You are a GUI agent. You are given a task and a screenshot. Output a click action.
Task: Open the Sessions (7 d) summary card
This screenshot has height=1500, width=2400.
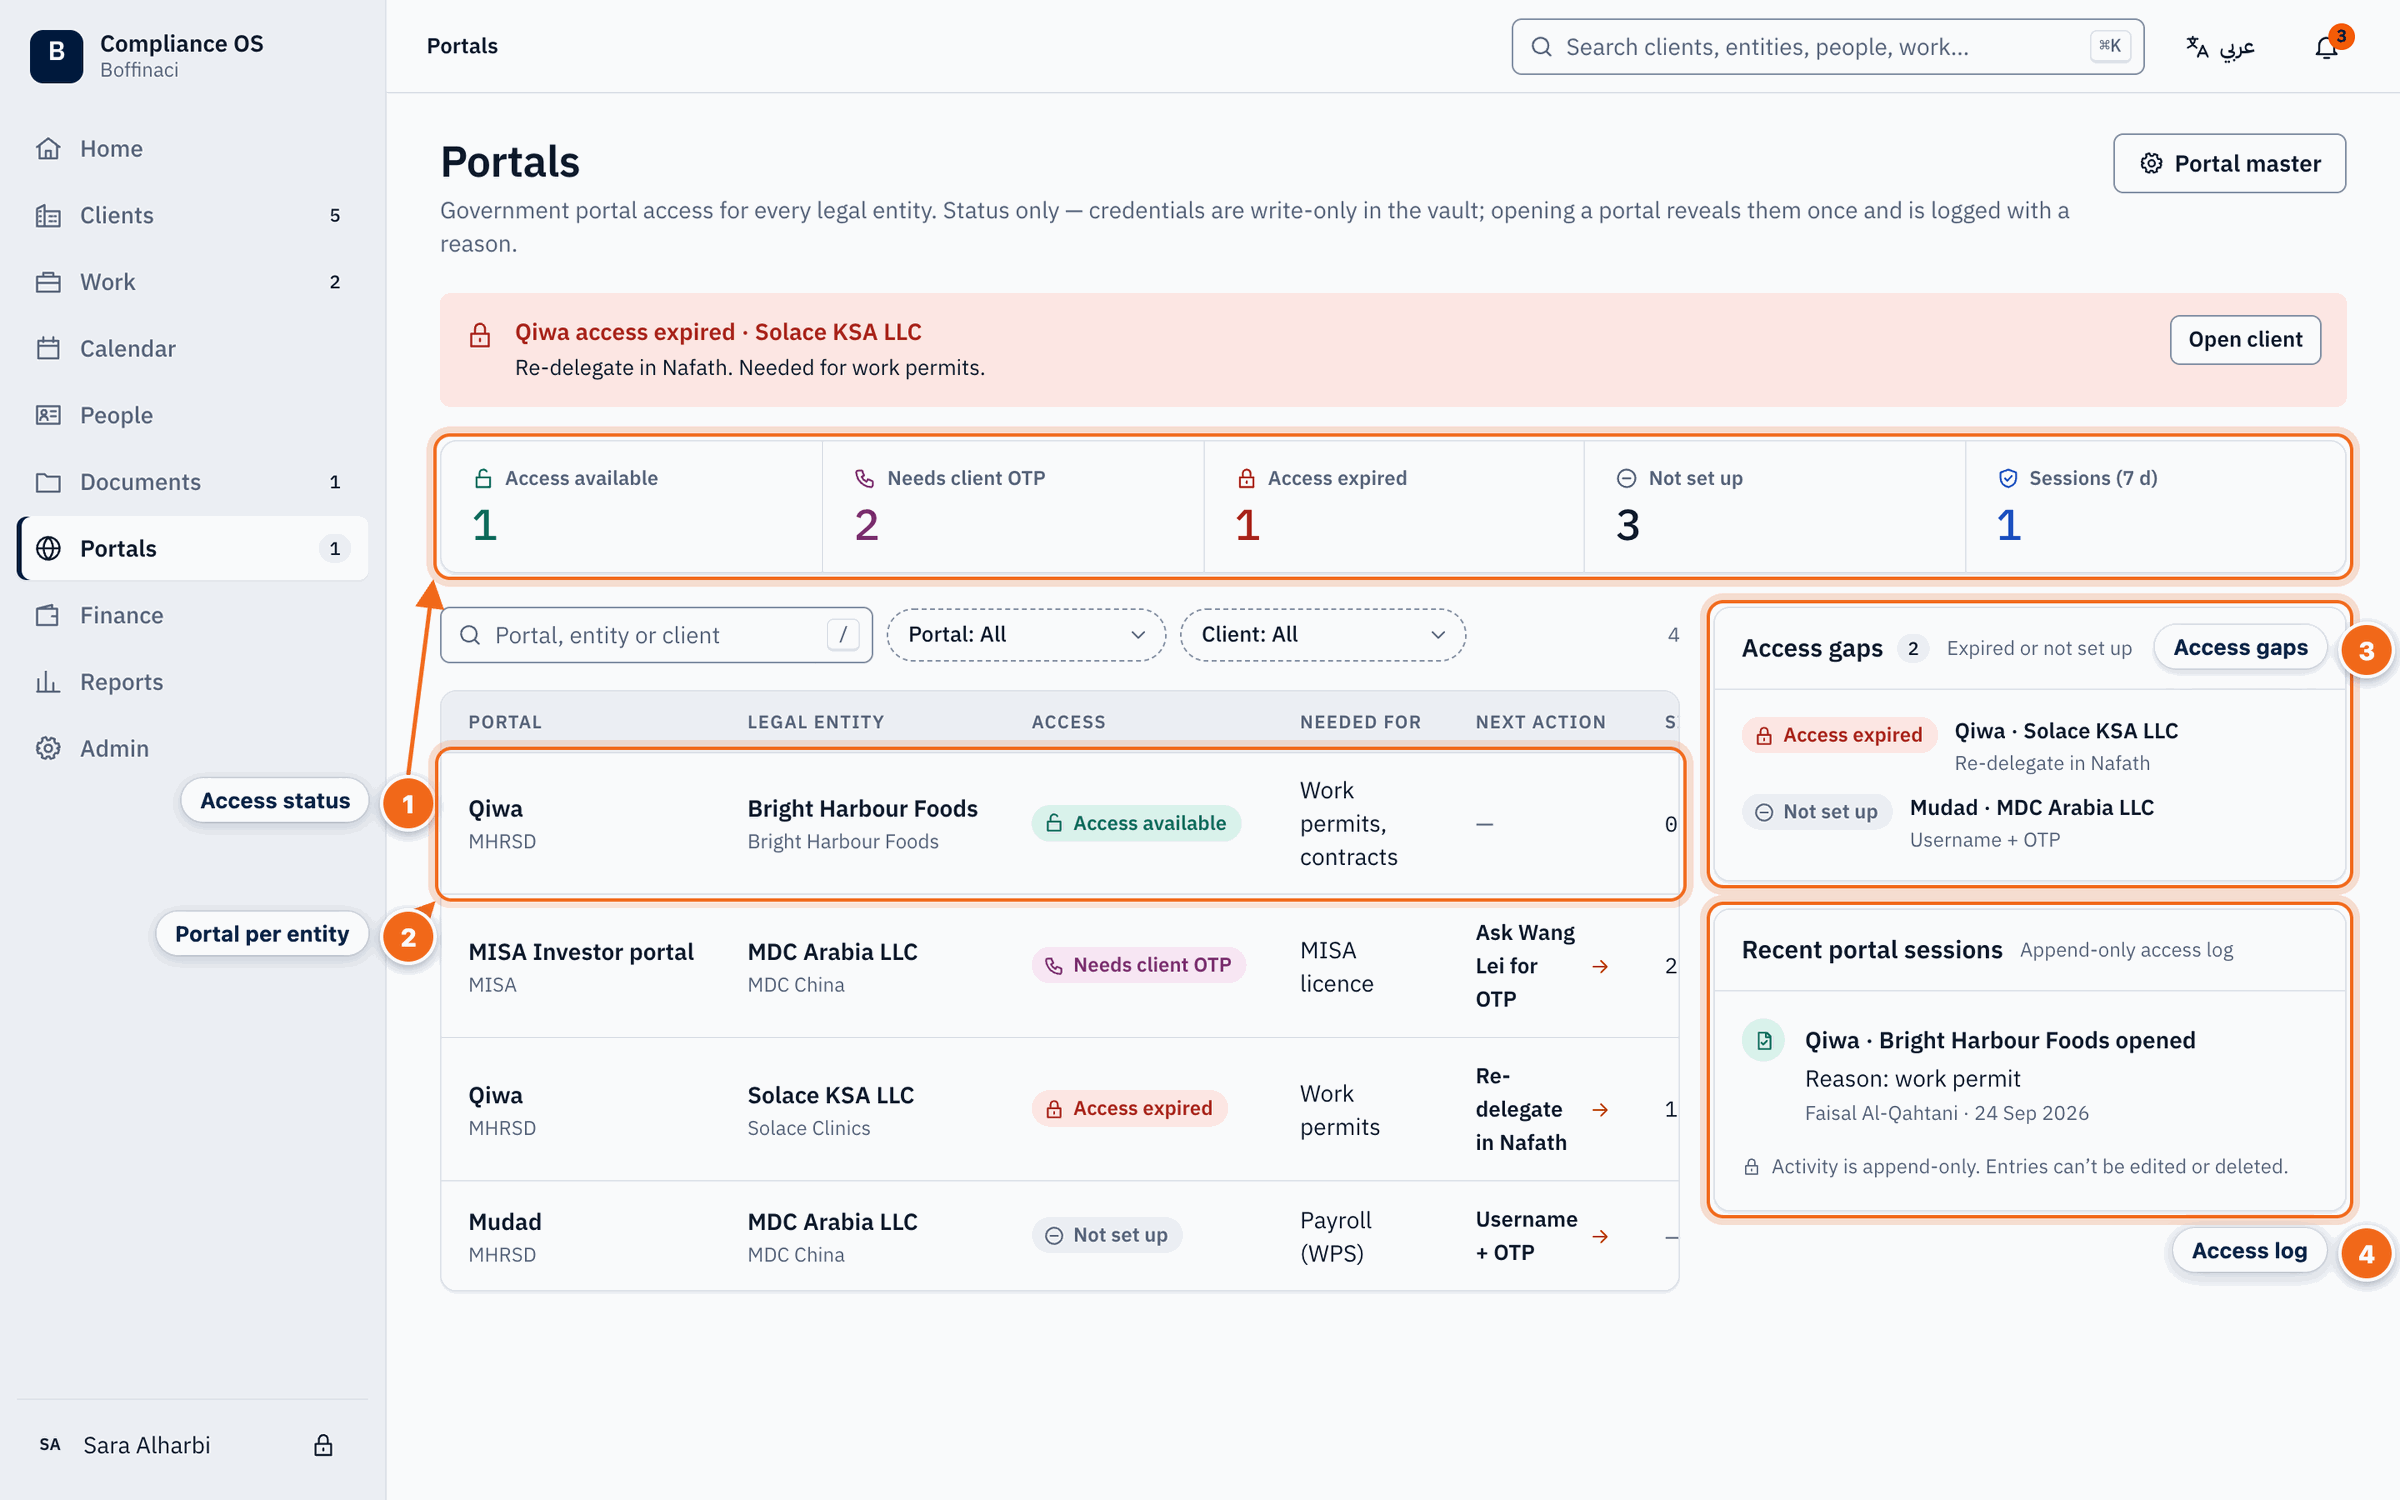[x=2156, y=507]
